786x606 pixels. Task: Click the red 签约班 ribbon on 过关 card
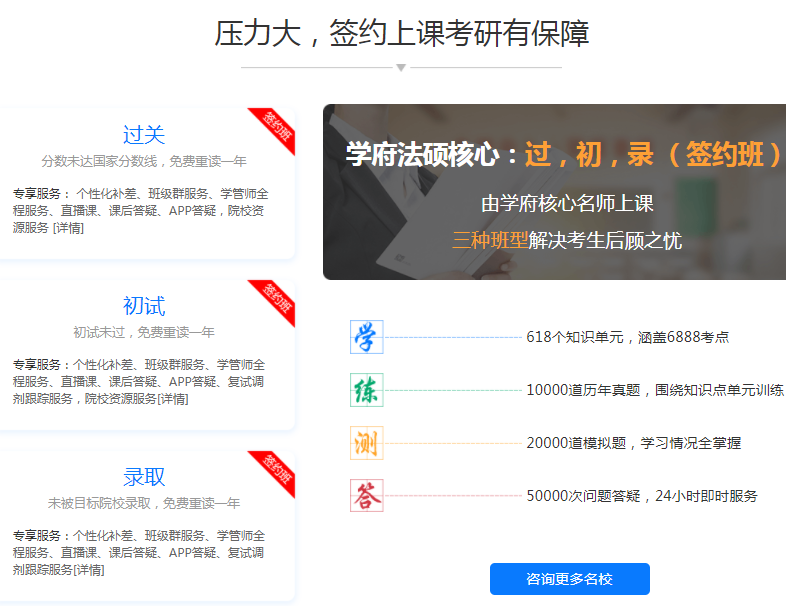click(273, 129)
